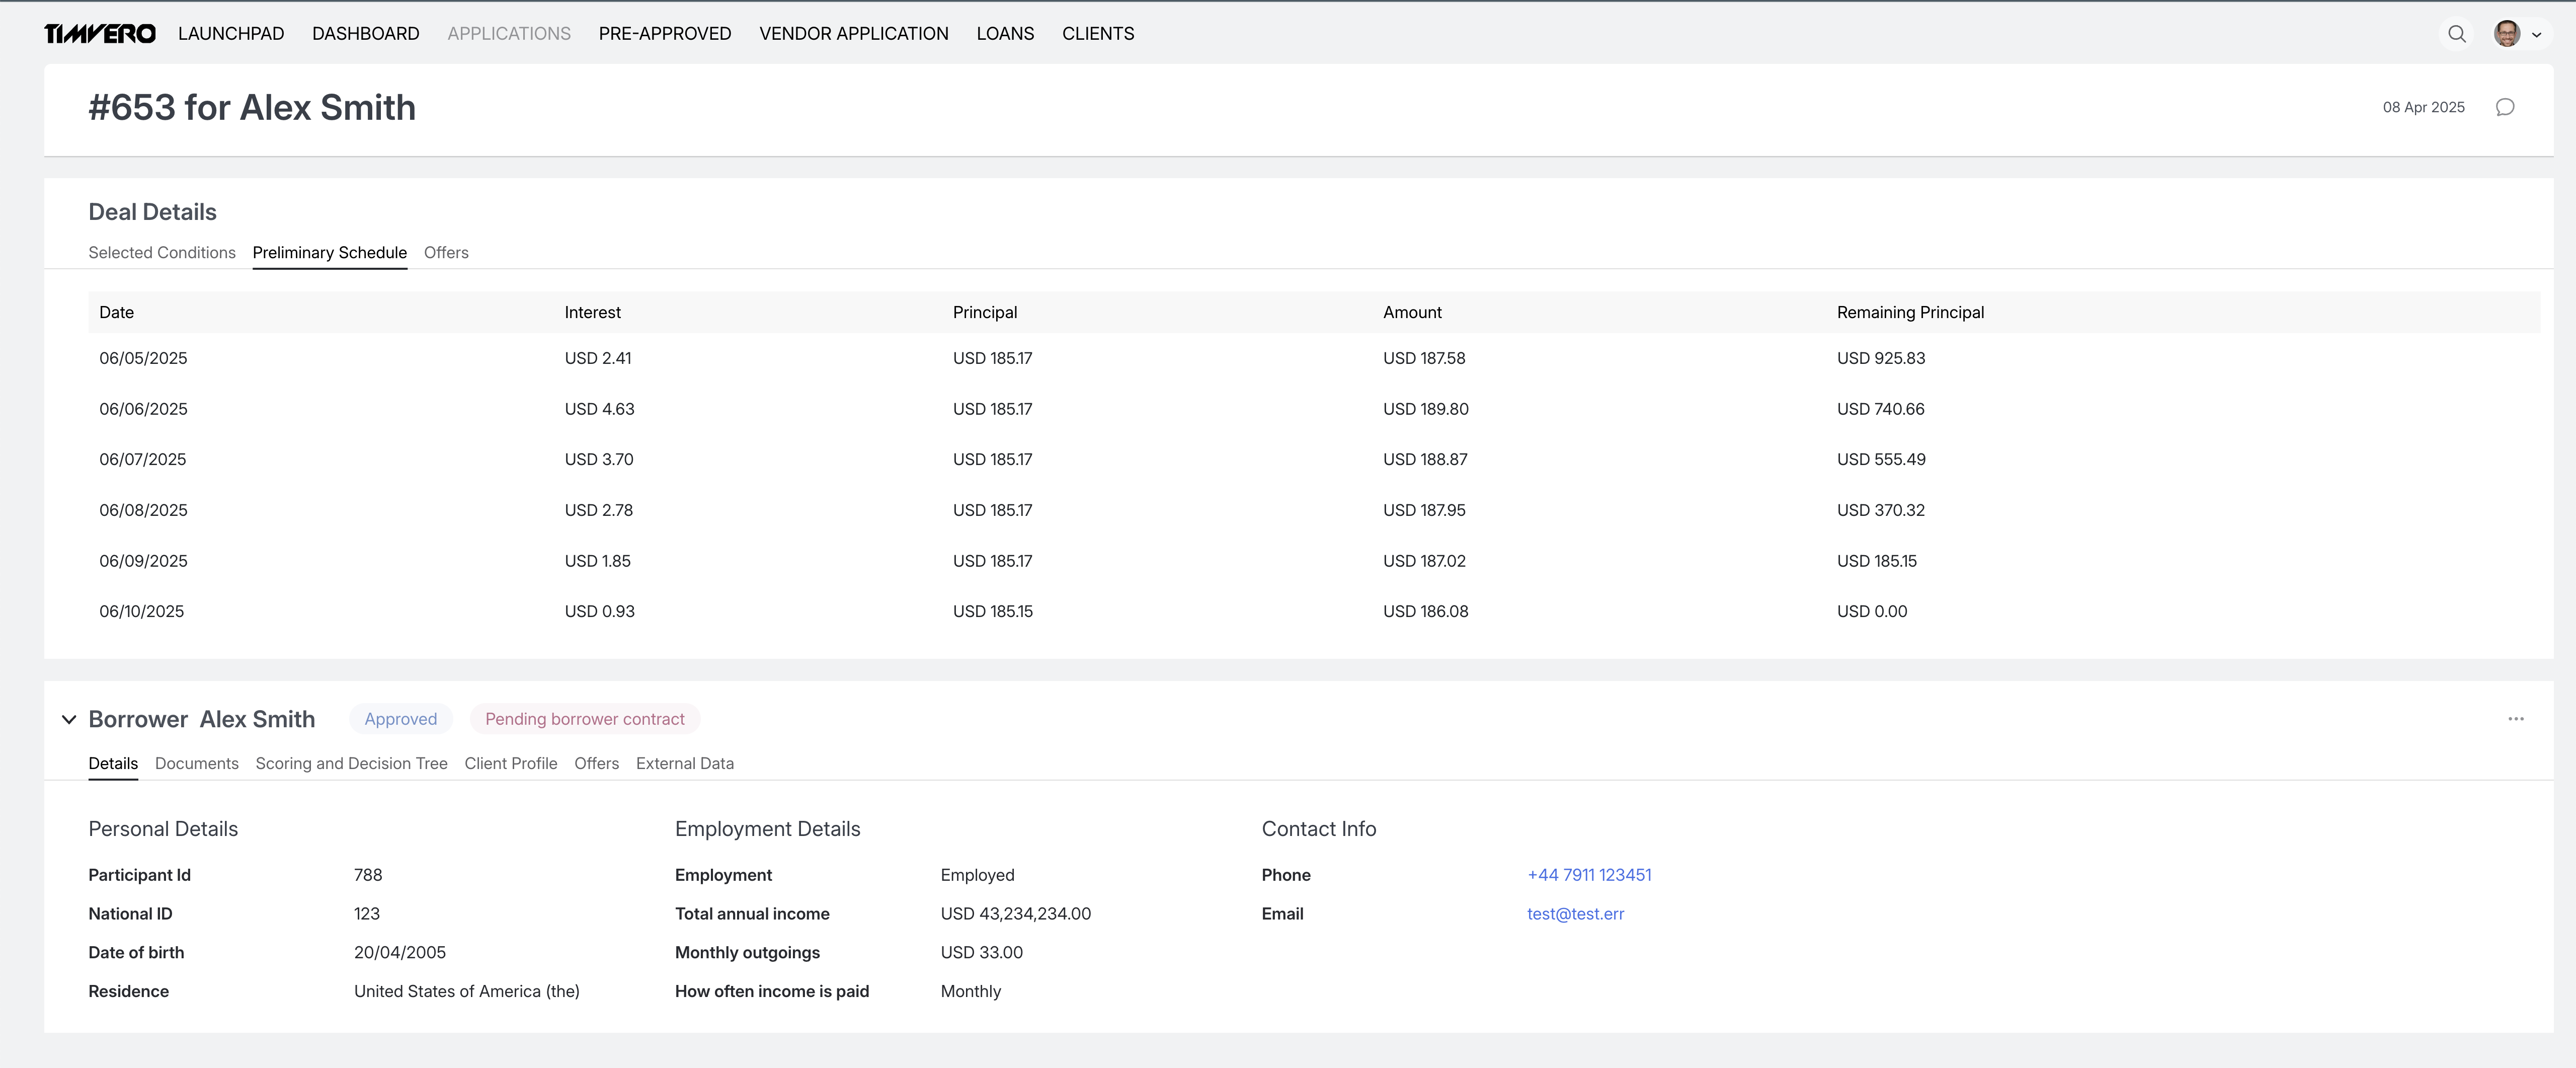Call the phone link +44 7911 123451

tap(1589, 875)
